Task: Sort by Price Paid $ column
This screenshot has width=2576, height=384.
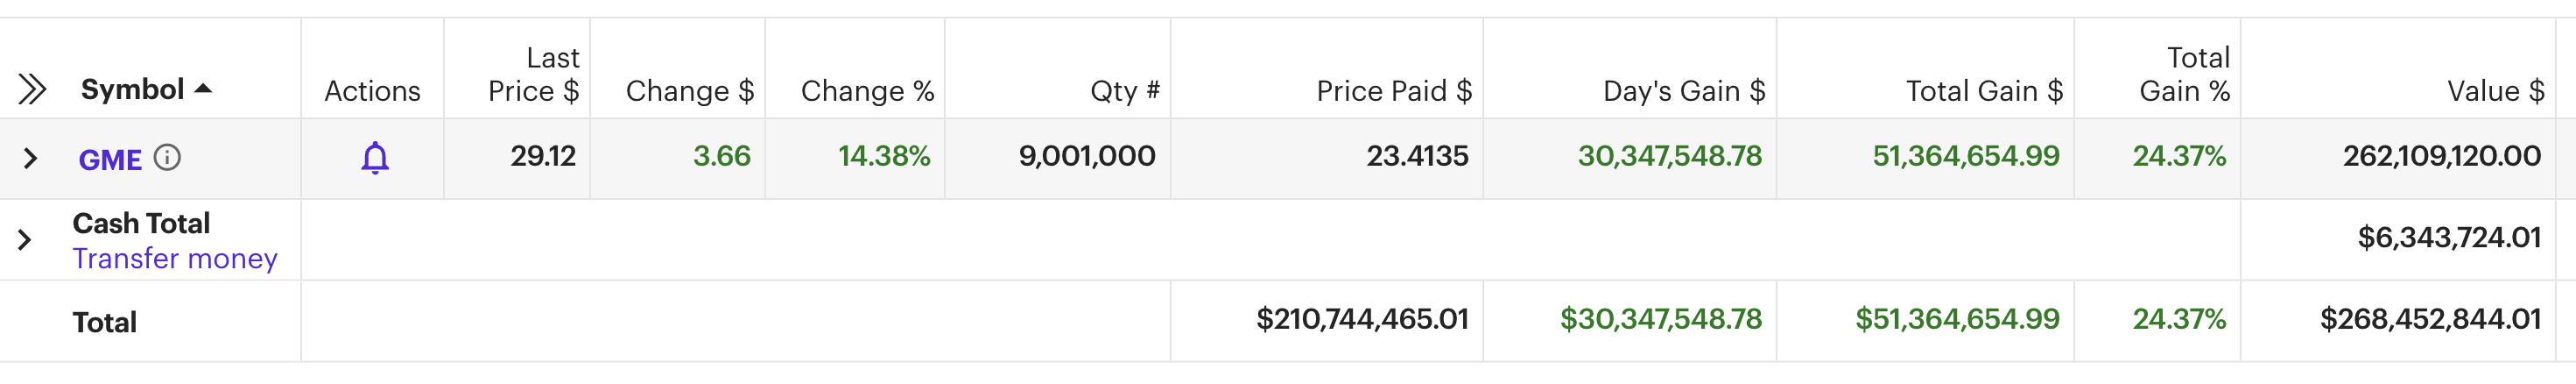Action: tap(1393, 91)
